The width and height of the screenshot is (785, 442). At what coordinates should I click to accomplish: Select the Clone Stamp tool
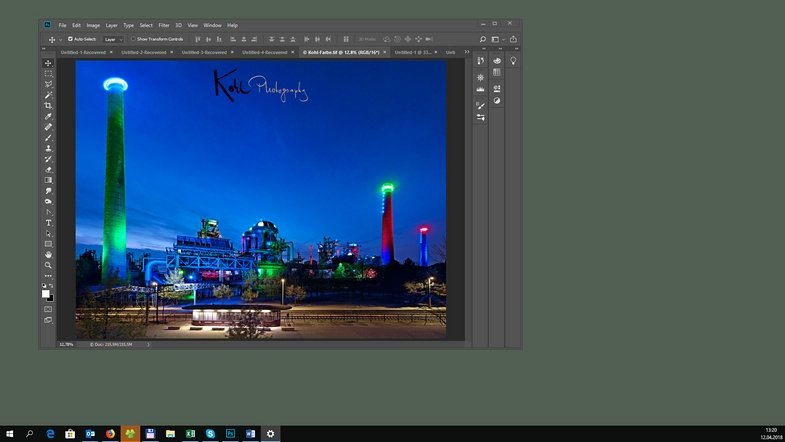[x=48, y=148]
